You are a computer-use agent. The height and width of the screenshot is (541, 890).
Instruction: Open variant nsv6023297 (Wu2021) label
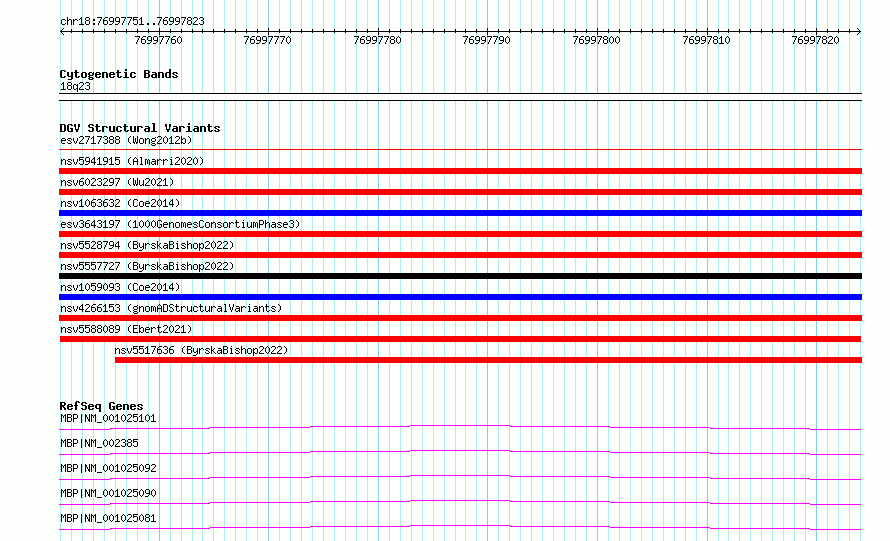coord(117,182)
